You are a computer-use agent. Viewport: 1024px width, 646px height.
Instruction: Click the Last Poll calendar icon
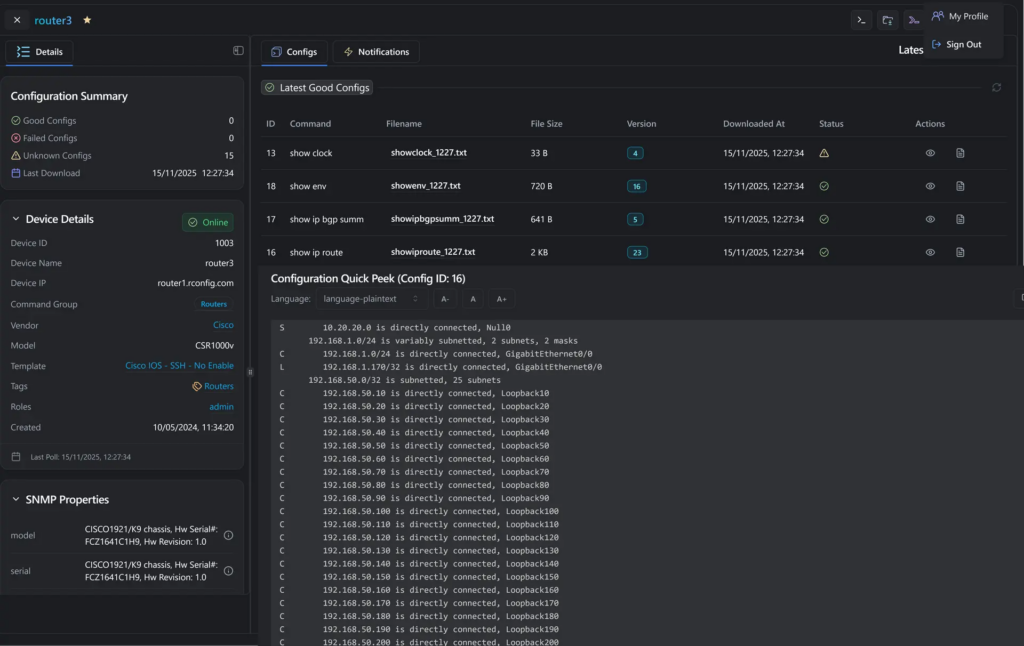pyautogui.click(x=16, y=457)
